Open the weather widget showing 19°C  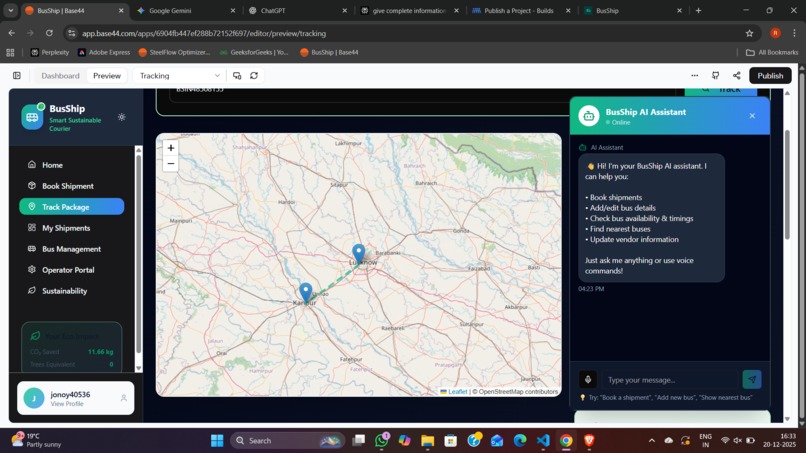pyautogui.click(x=36, y=440)
